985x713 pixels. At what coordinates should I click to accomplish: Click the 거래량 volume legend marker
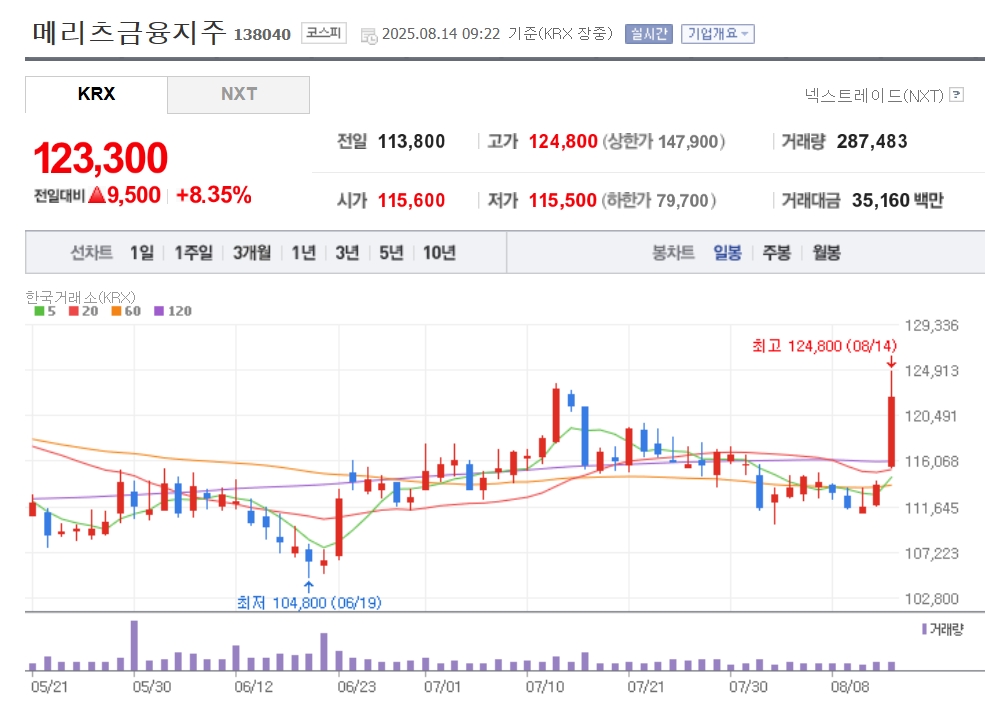click(x=942, y=629)
